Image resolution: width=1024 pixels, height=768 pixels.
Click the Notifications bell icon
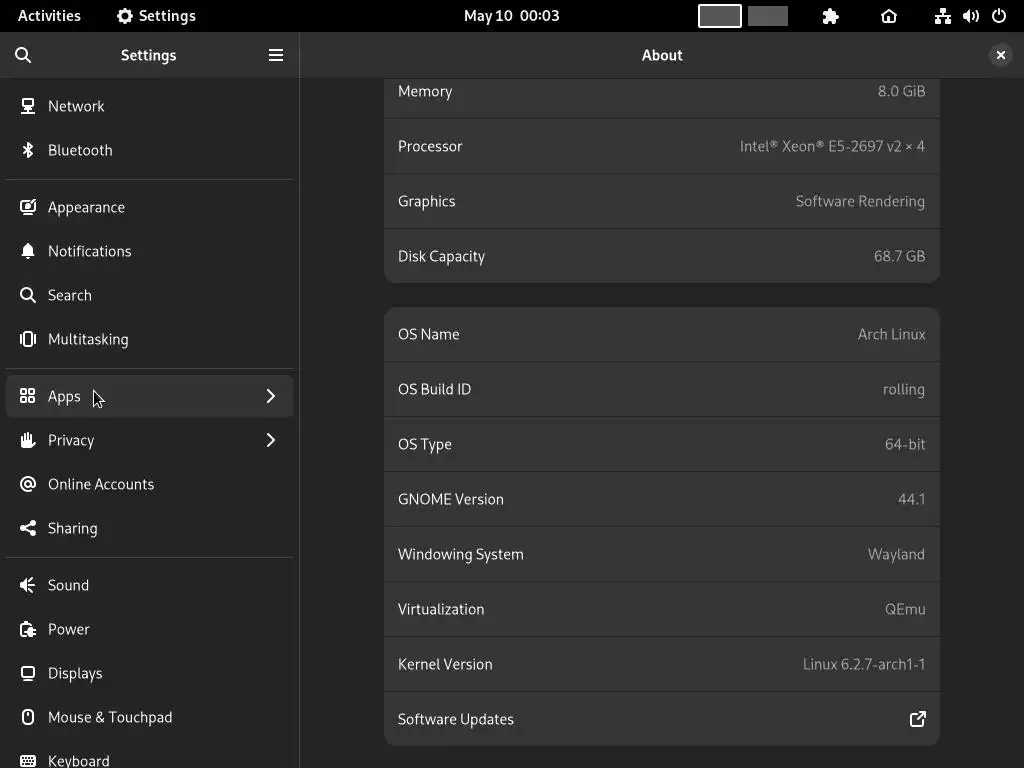[27, 251]
